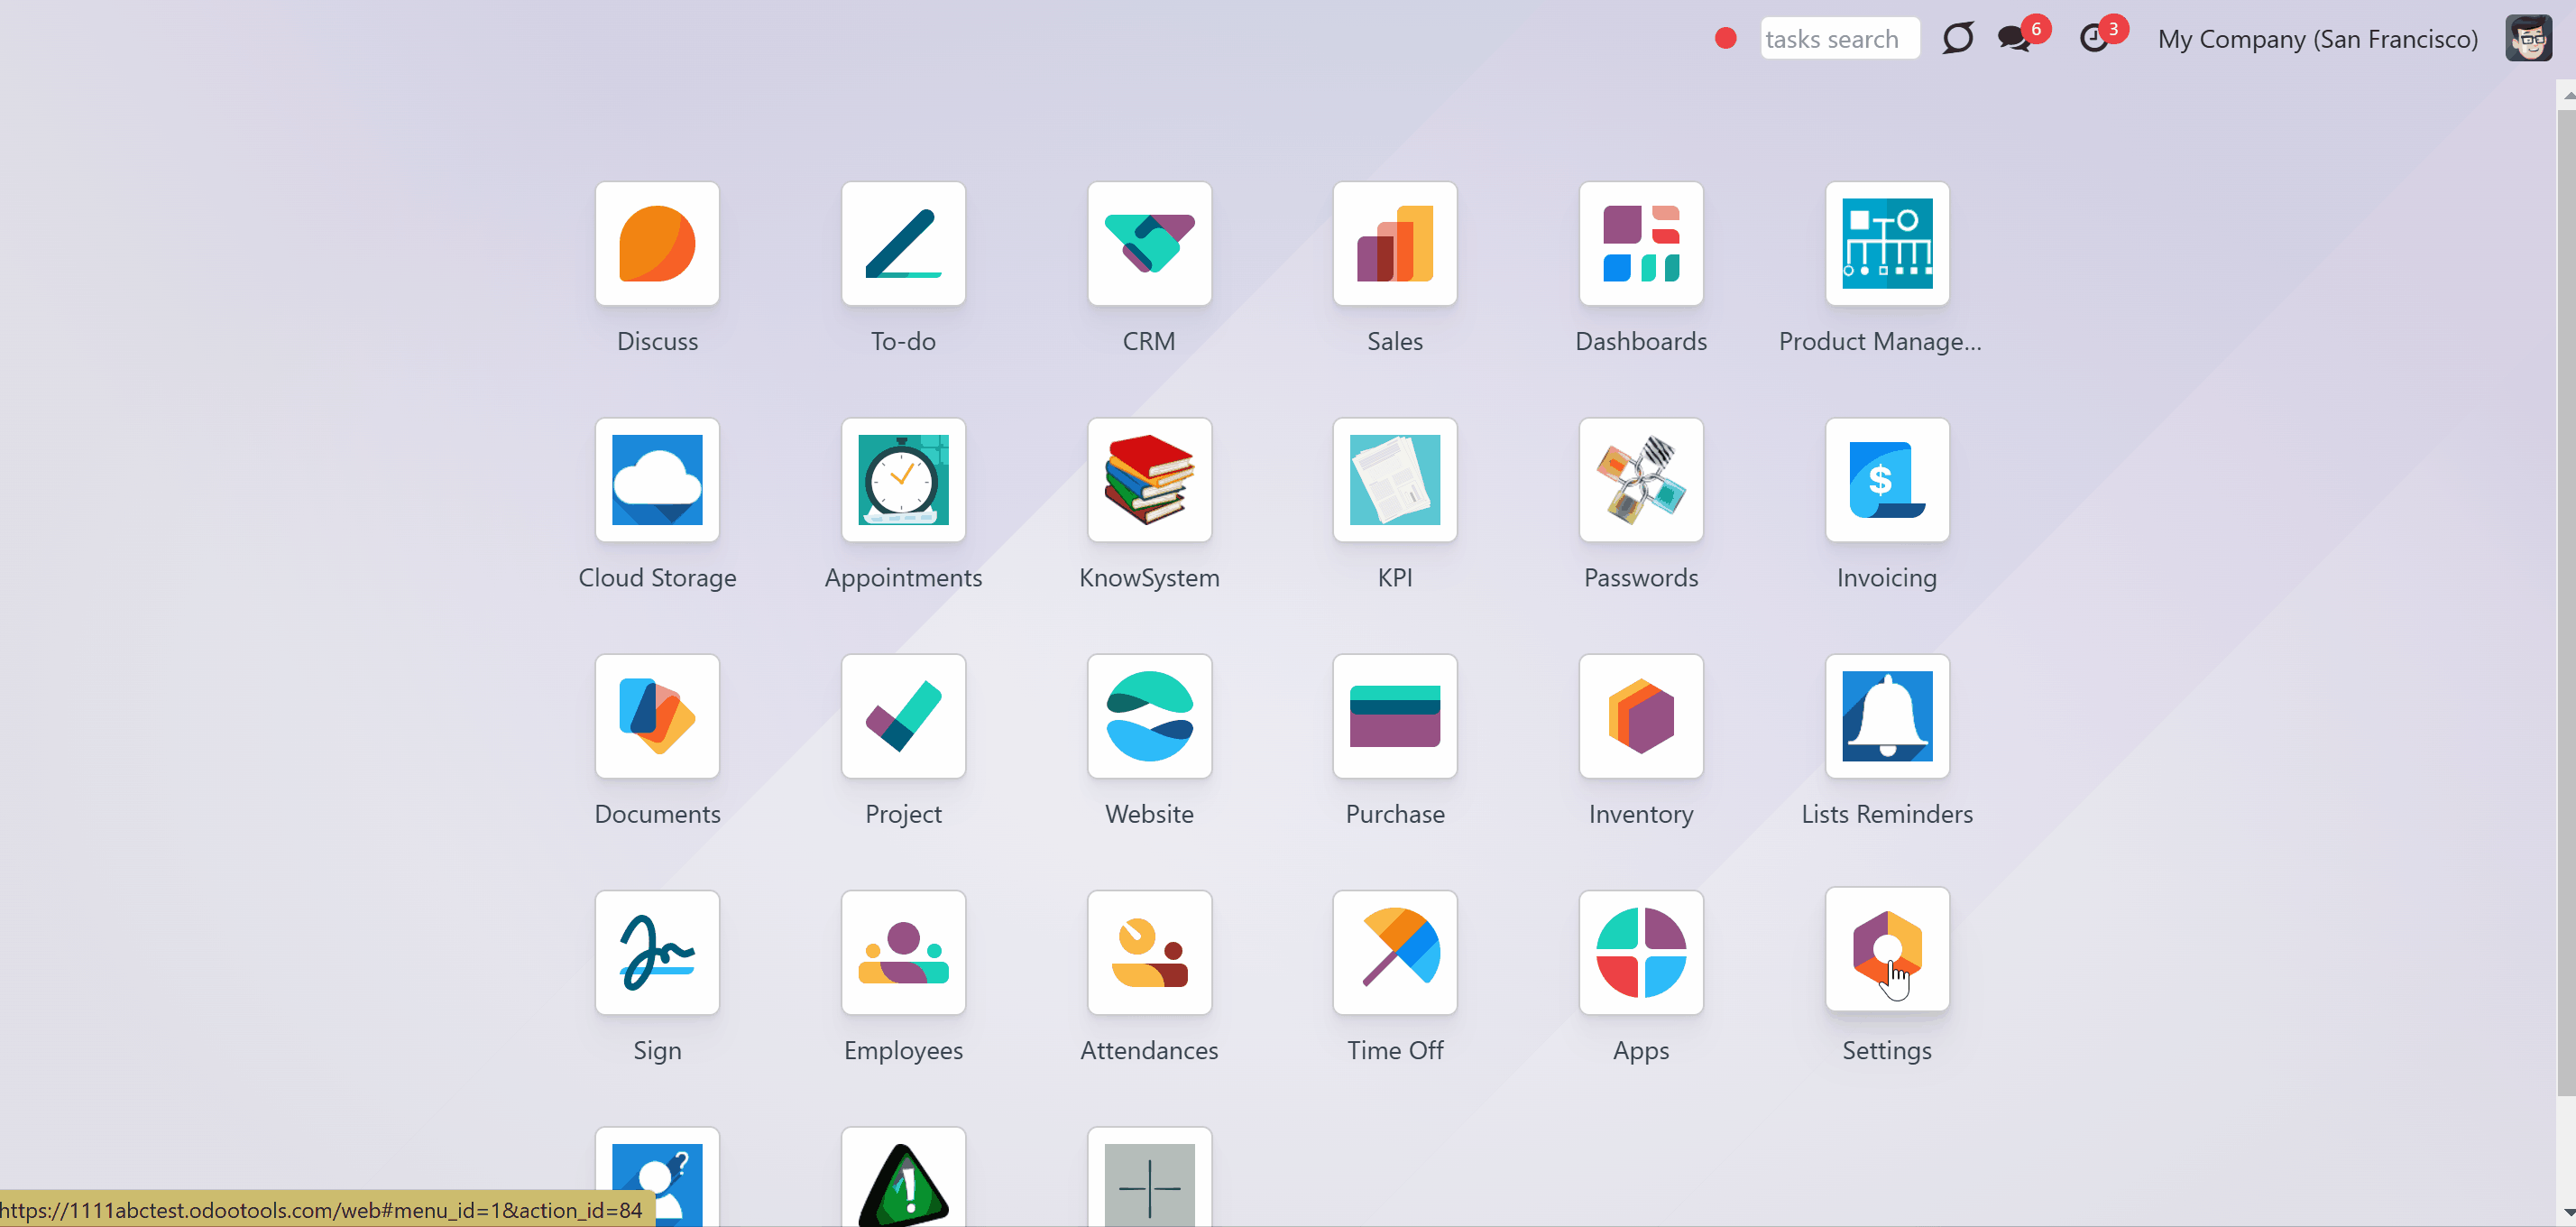Open the Website app
2576x1227 pixels.
1149,716
